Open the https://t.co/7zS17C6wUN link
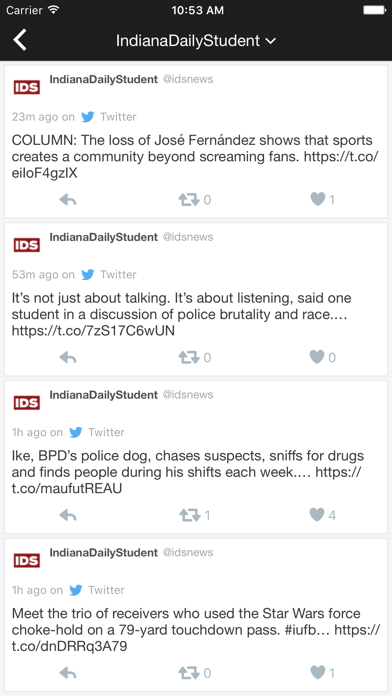The width and height of the screenshot is (392, 696). point(93,331)
